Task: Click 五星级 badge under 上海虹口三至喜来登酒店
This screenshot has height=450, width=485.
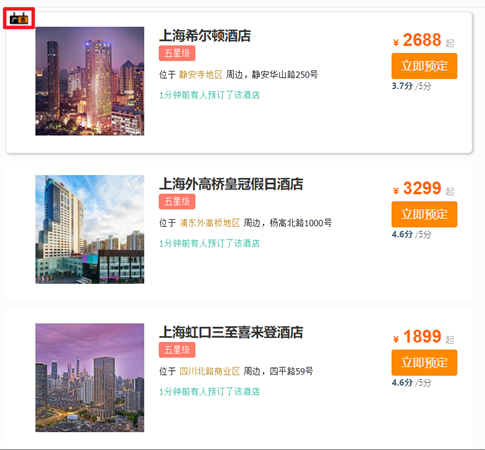Action: pos(177,350)
